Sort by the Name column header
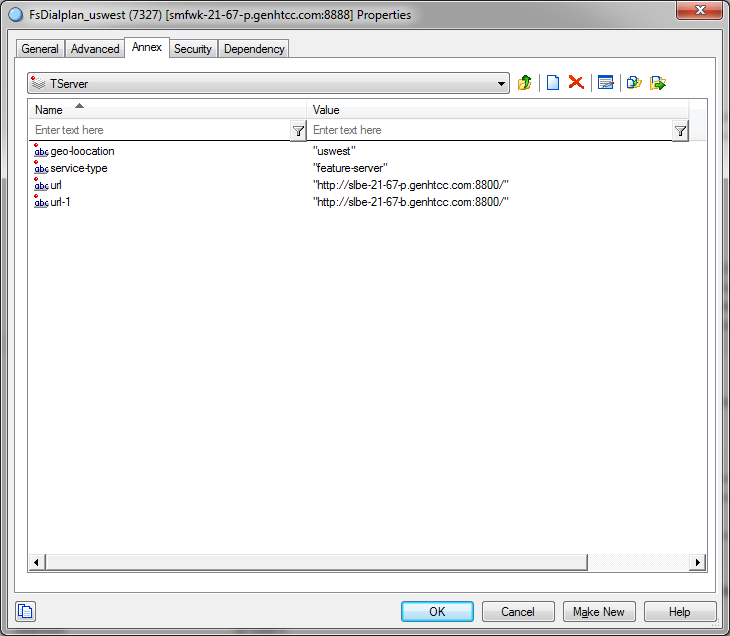Screen dimensions: 730x636 click(x=167, y=109)
